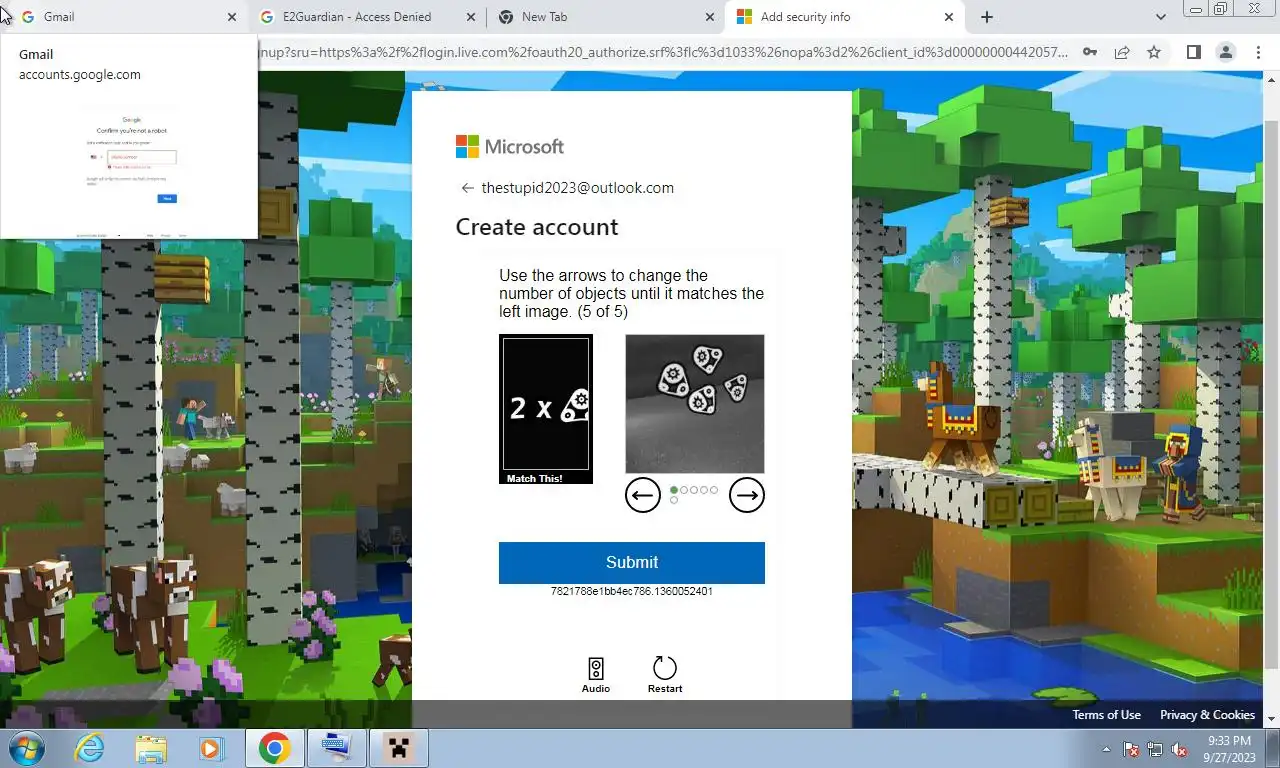Close the E2Guardian tab
The height and width of the screenshot is (768, 1280).
click(471, 17)
